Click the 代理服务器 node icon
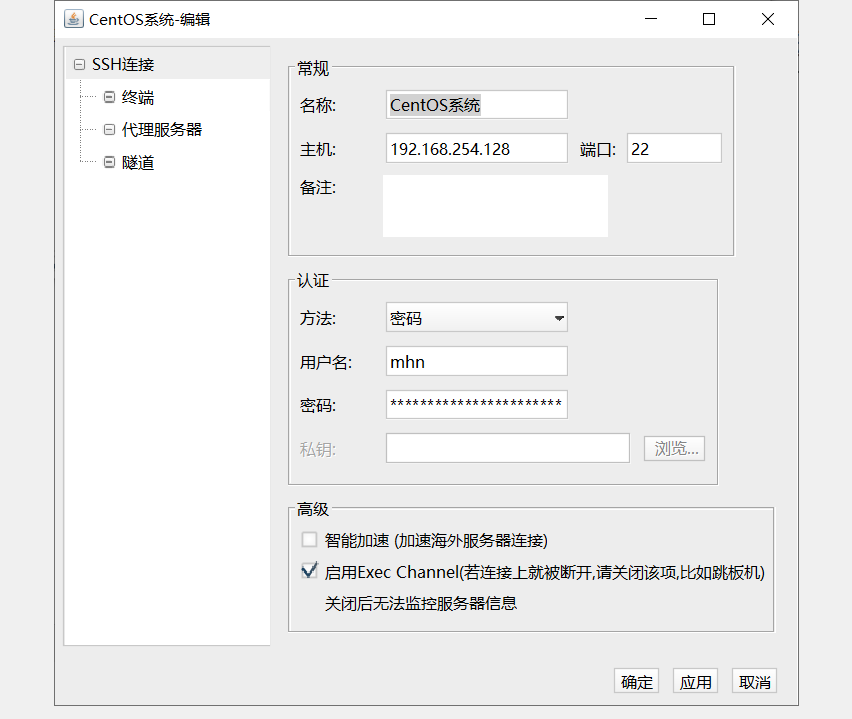The height and width of the screenshot is (719, 852). pos(109,129)
